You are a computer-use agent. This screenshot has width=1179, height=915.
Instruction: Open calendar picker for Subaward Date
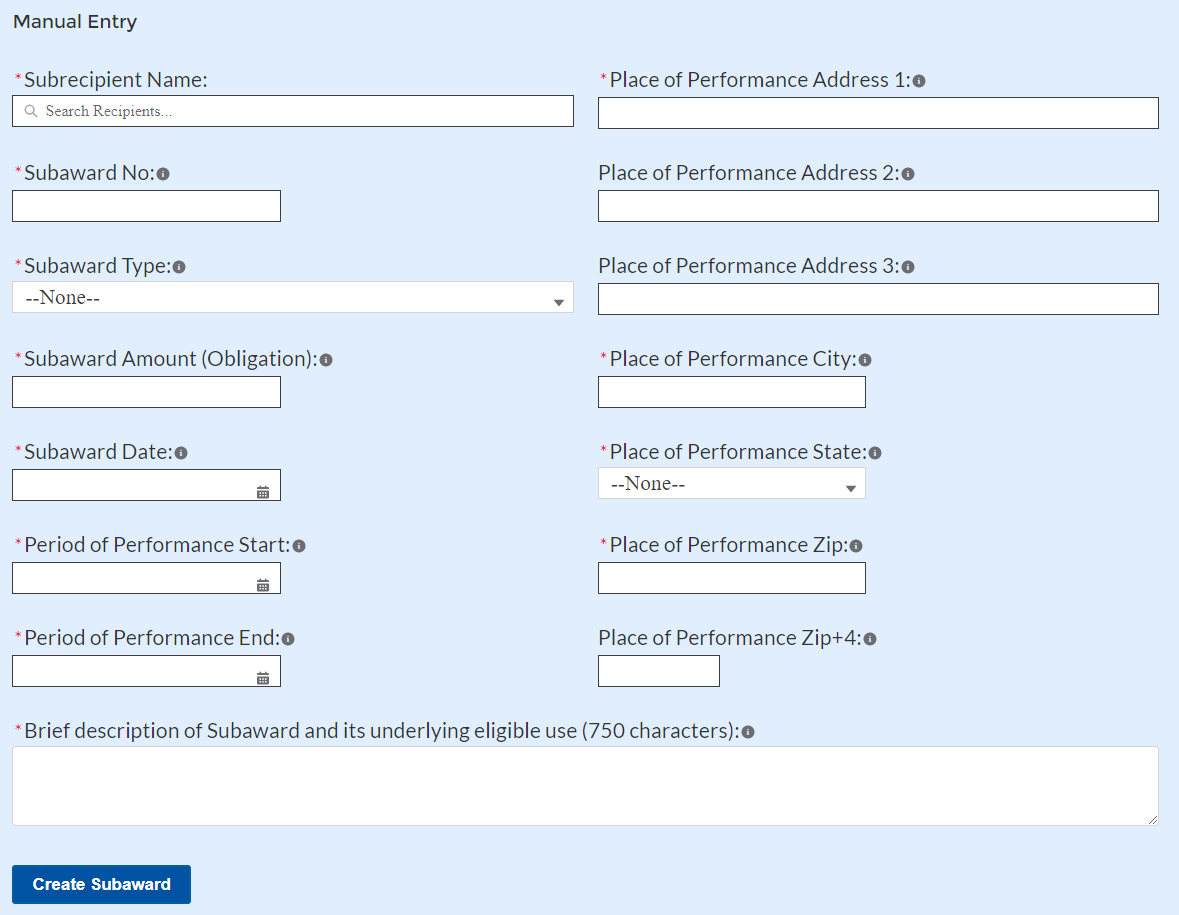pyautogui.click(x=263, y=492)
